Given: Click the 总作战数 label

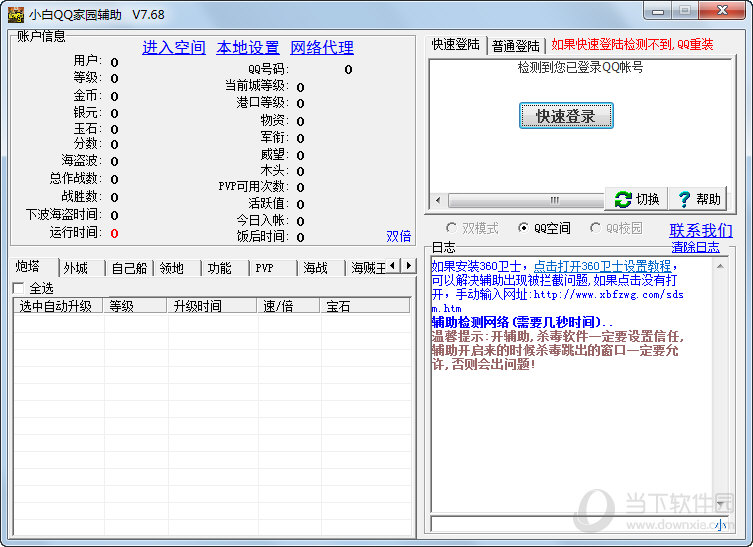Looking at the screenshot, I should 75,178.
